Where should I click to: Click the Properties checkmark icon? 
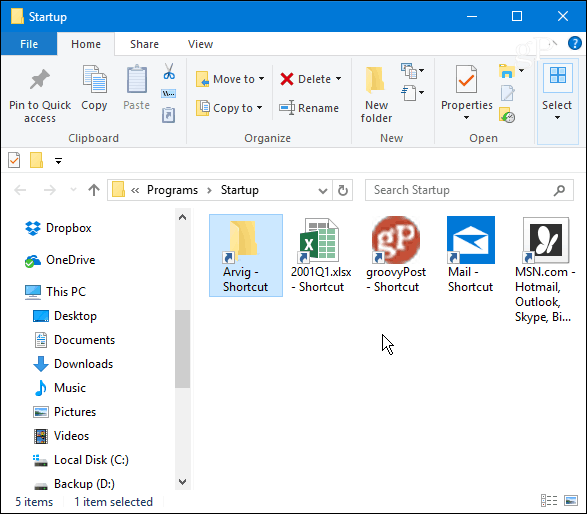(466, 79)
